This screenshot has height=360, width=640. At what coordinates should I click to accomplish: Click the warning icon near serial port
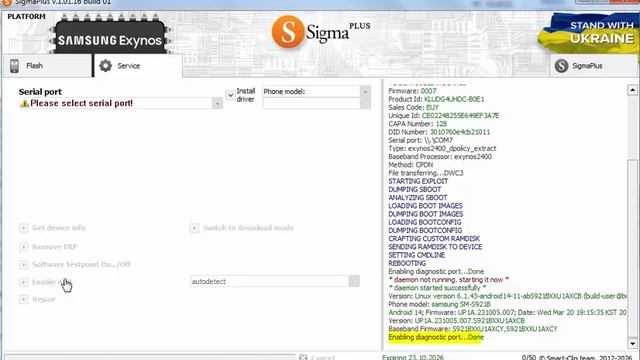coord(24,104)
